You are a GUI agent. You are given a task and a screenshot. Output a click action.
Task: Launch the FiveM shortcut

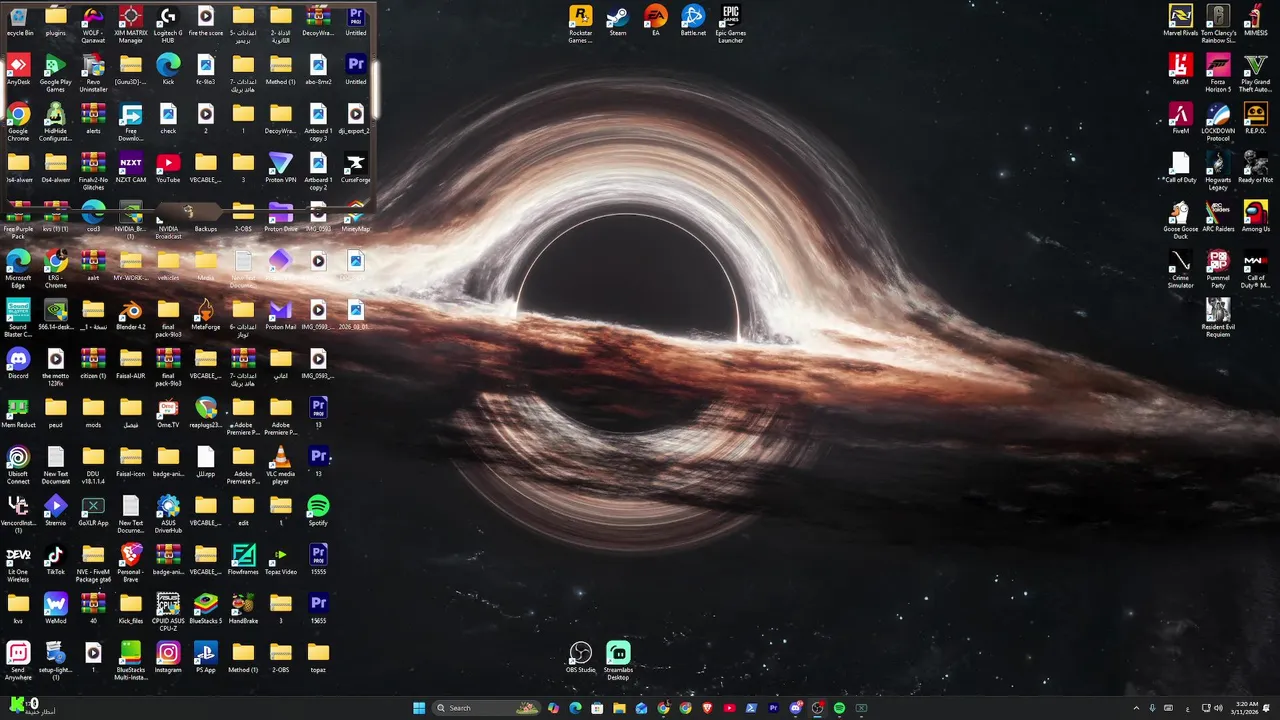click(1180, 120)
